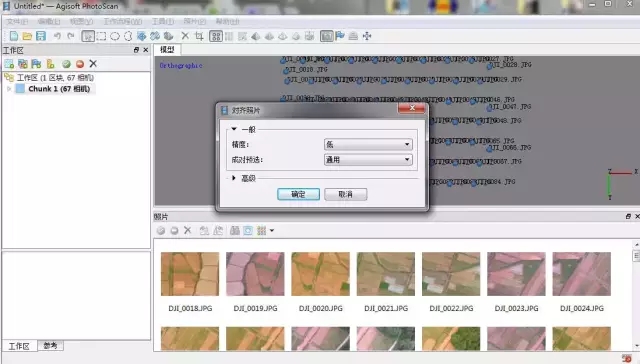The width and height of the screenshot is (640, 364).
Task: Select the Navigation arrow tool
Action: (x=88, y=36)
